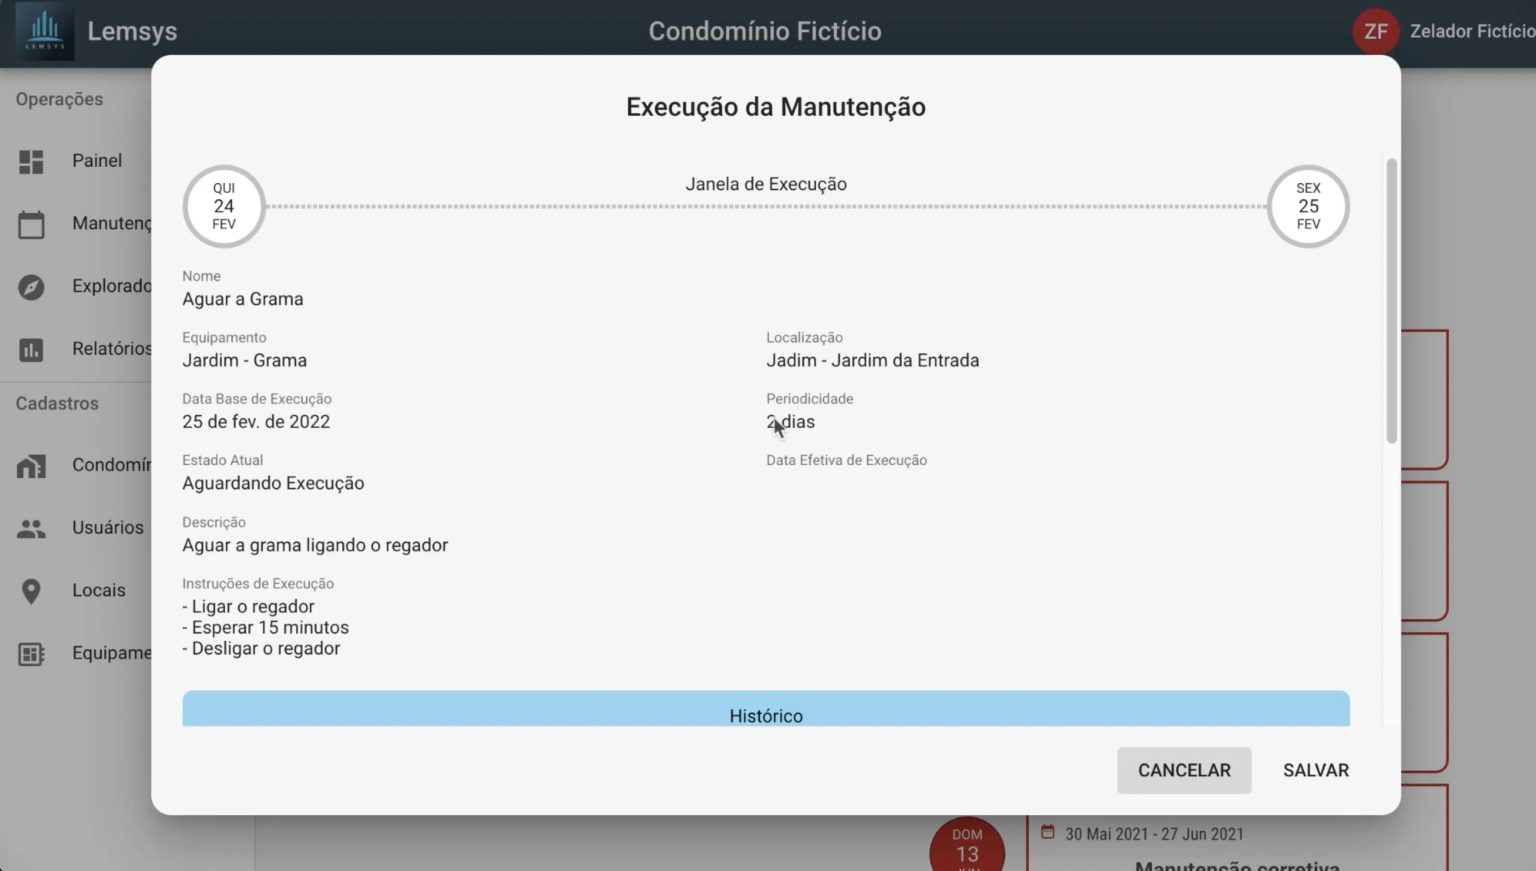Go to Painel in sidebar

(97, 161)
